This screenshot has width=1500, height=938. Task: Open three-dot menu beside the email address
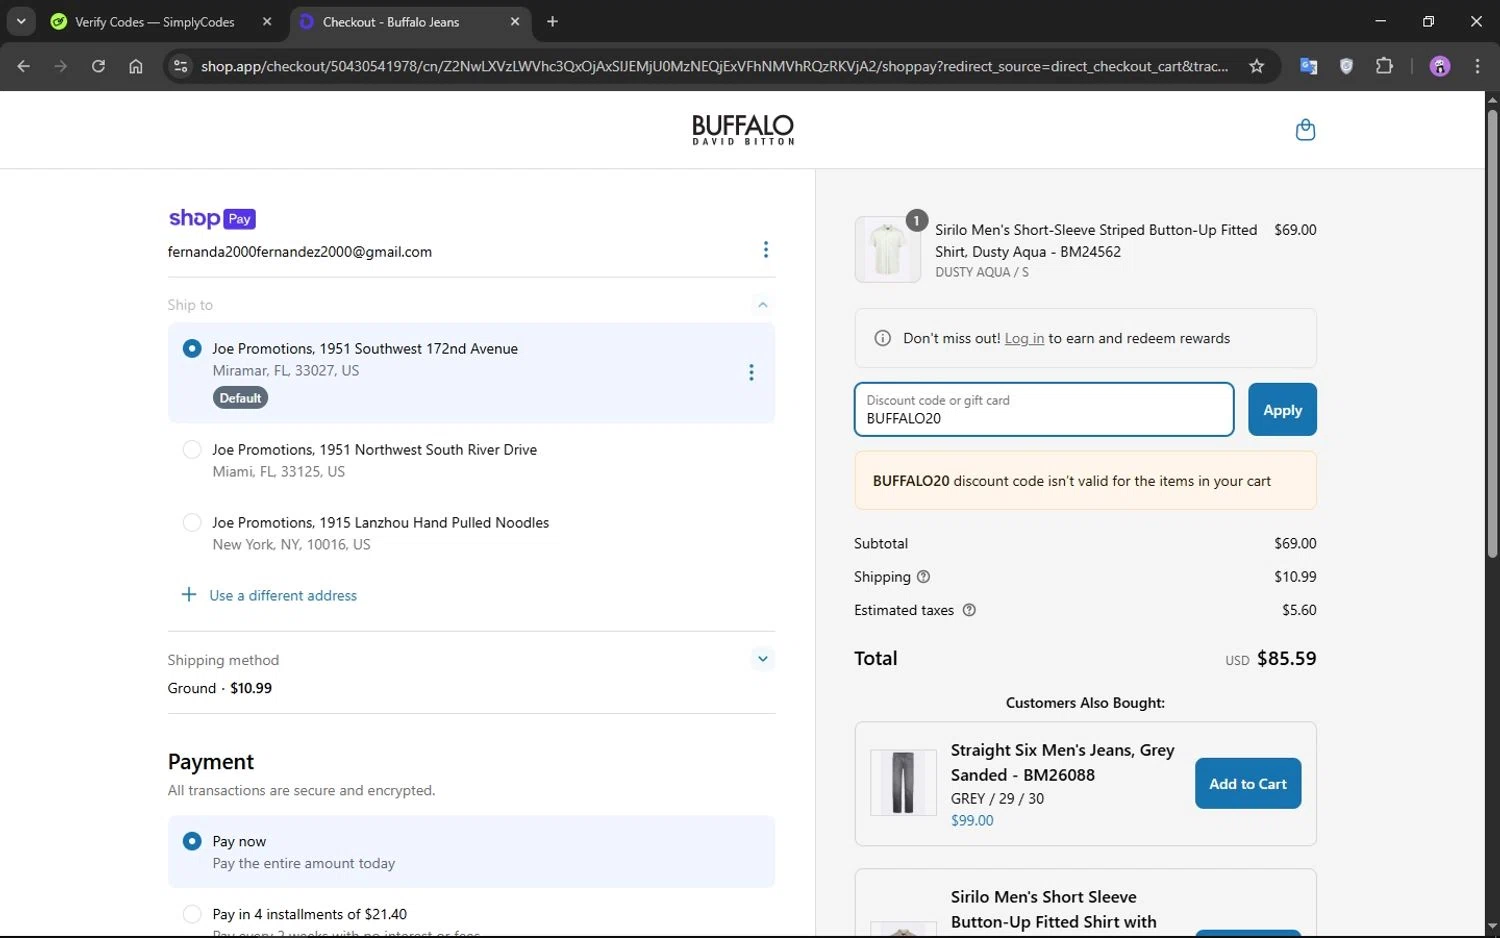pos(766,250)
